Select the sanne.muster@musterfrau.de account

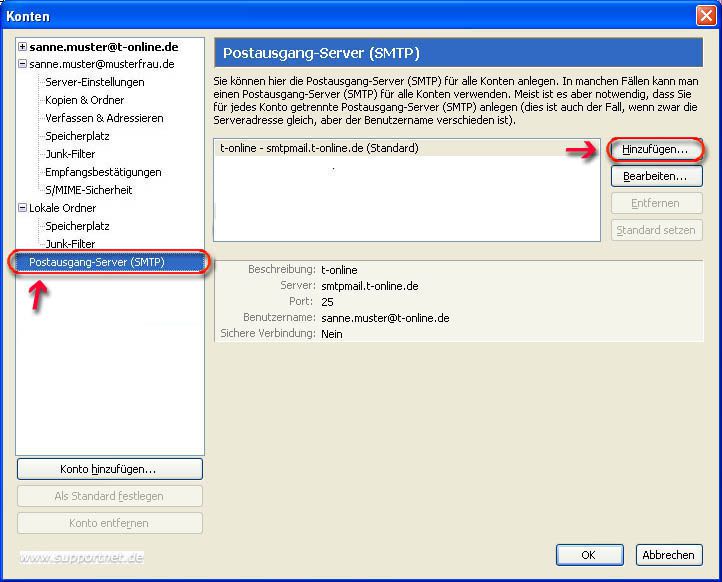(102, 64)
